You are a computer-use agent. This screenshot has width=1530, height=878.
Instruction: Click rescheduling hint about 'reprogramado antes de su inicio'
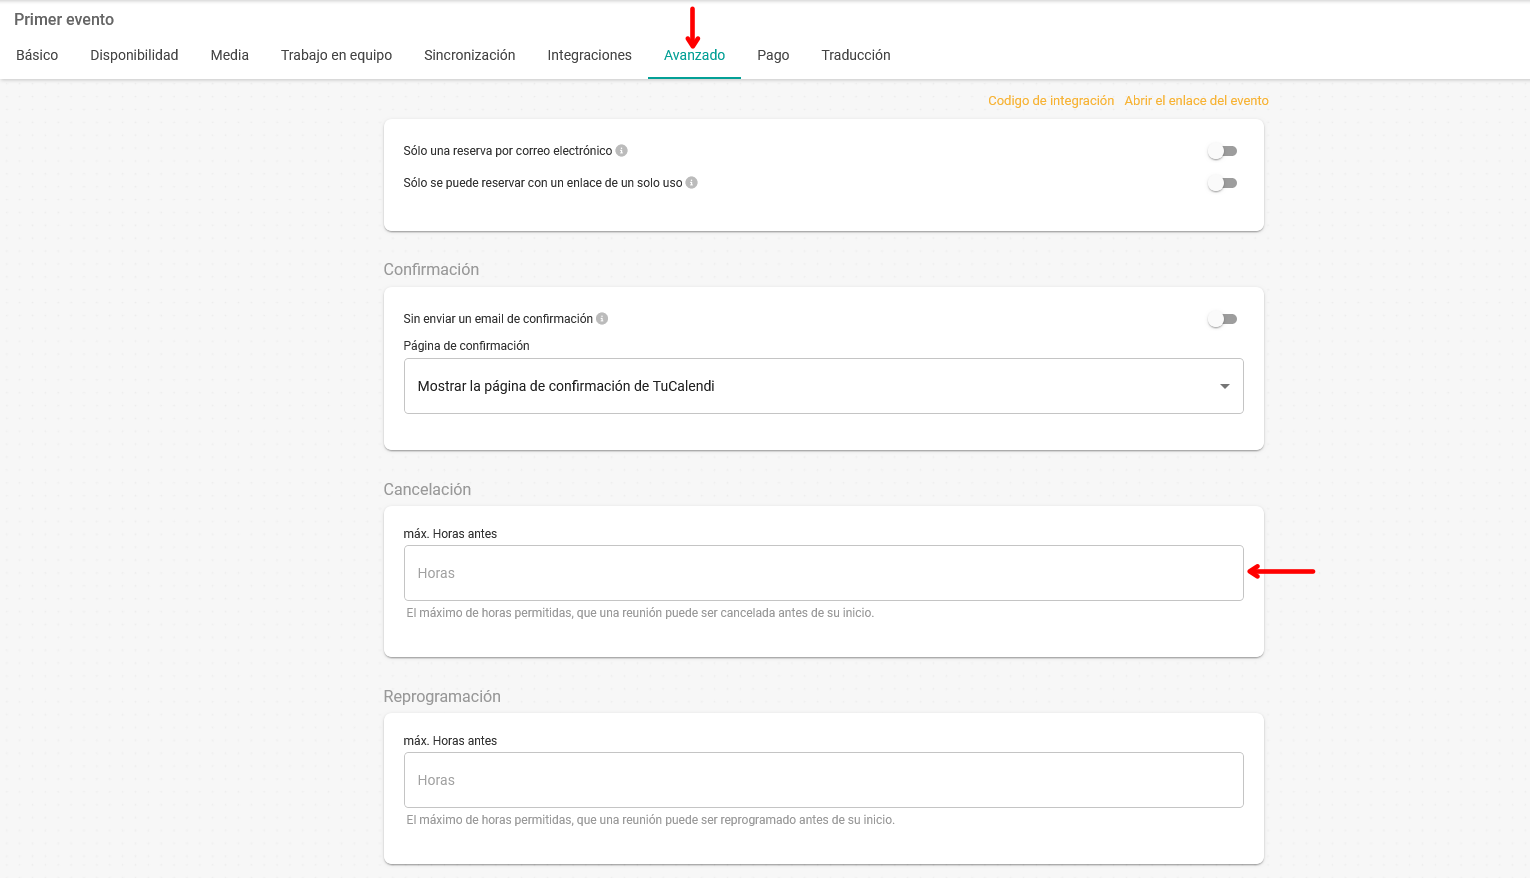(x=650, y=820)
